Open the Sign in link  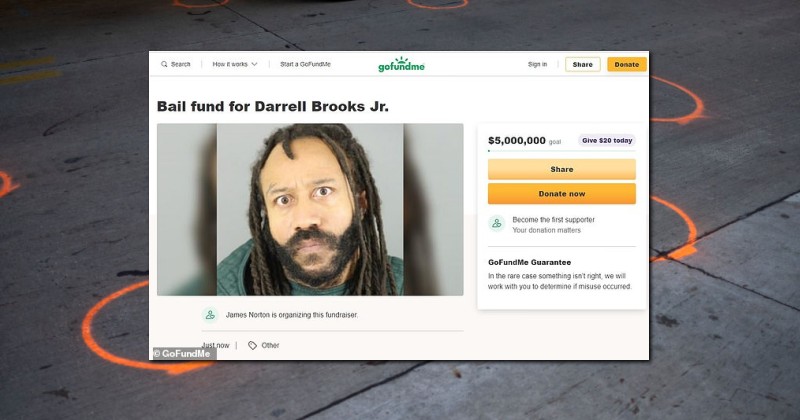point(537,64)
